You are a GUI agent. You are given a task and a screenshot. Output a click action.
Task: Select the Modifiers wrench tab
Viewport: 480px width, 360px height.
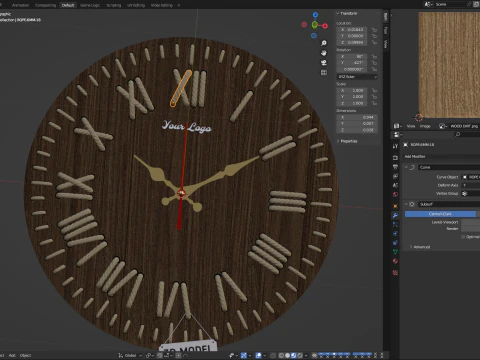click(395, 215)
